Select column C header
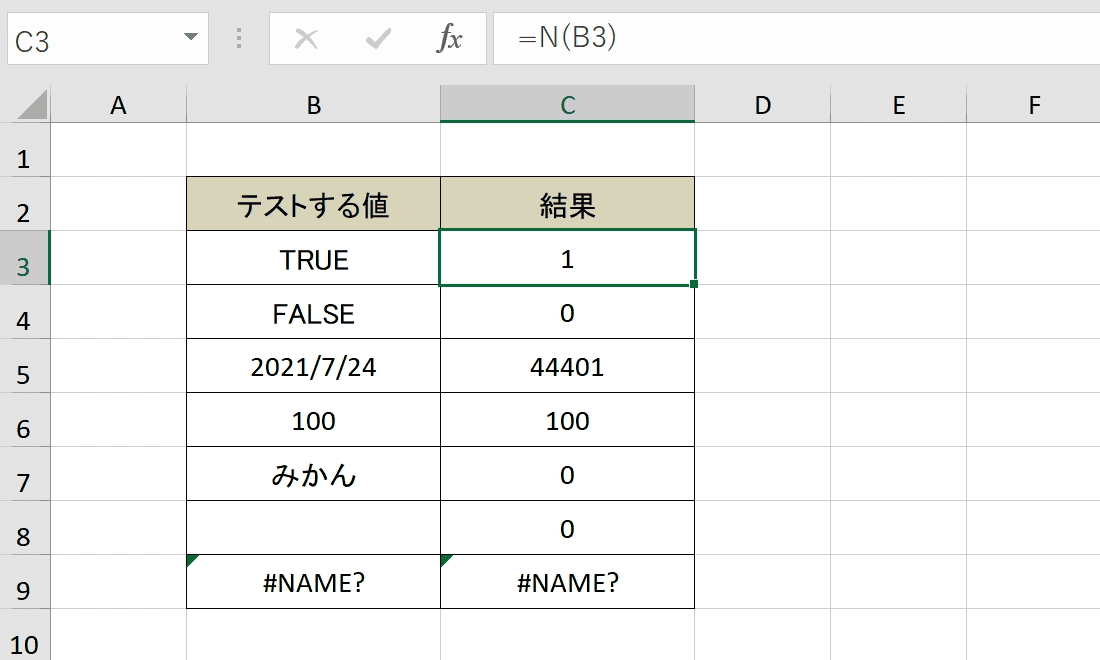The height and width of the screenshot is (660, 1100). pos(568,105)
